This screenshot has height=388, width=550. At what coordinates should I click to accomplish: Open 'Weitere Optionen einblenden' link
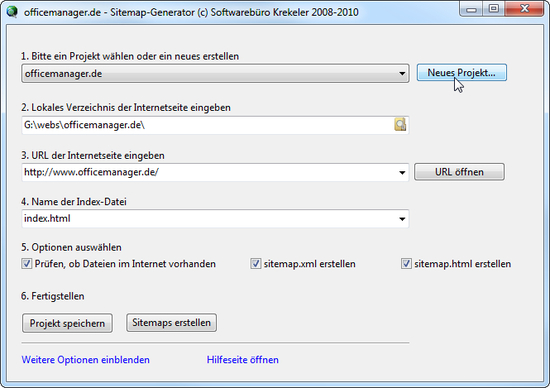(x=86, y=360)
